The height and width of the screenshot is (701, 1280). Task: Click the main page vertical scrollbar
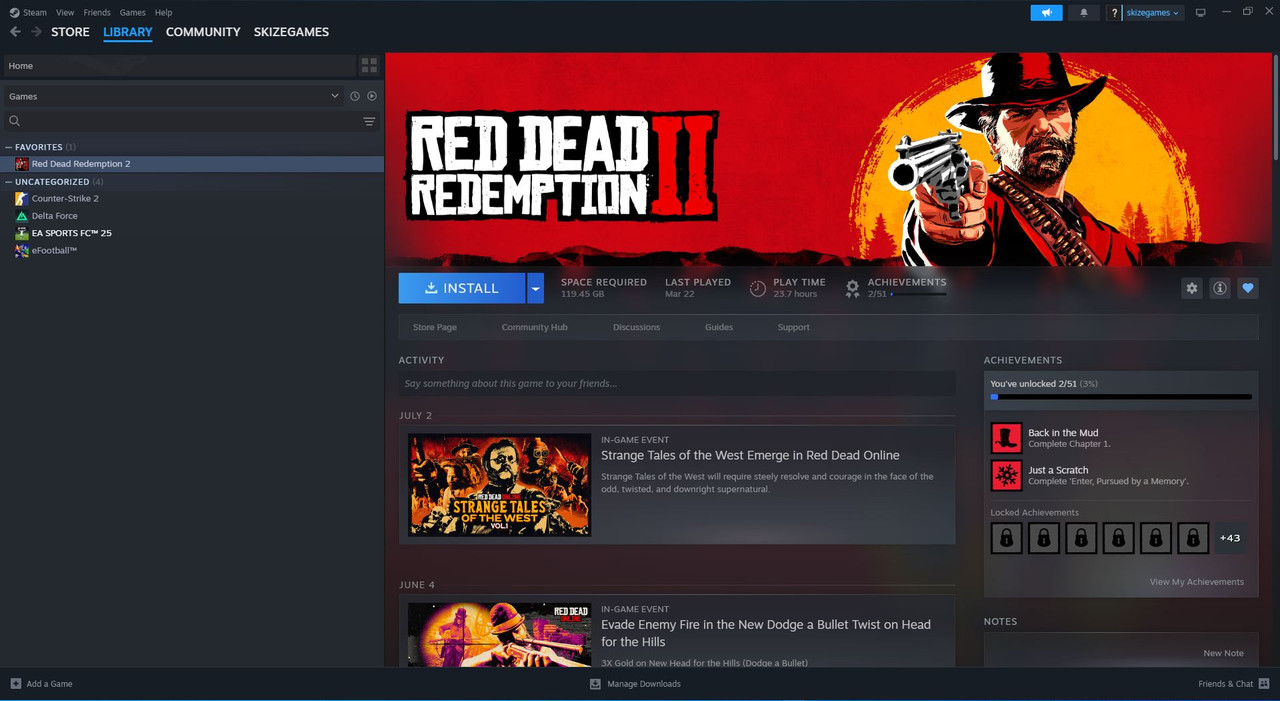pyautogui.click(x=1276, y=105)
